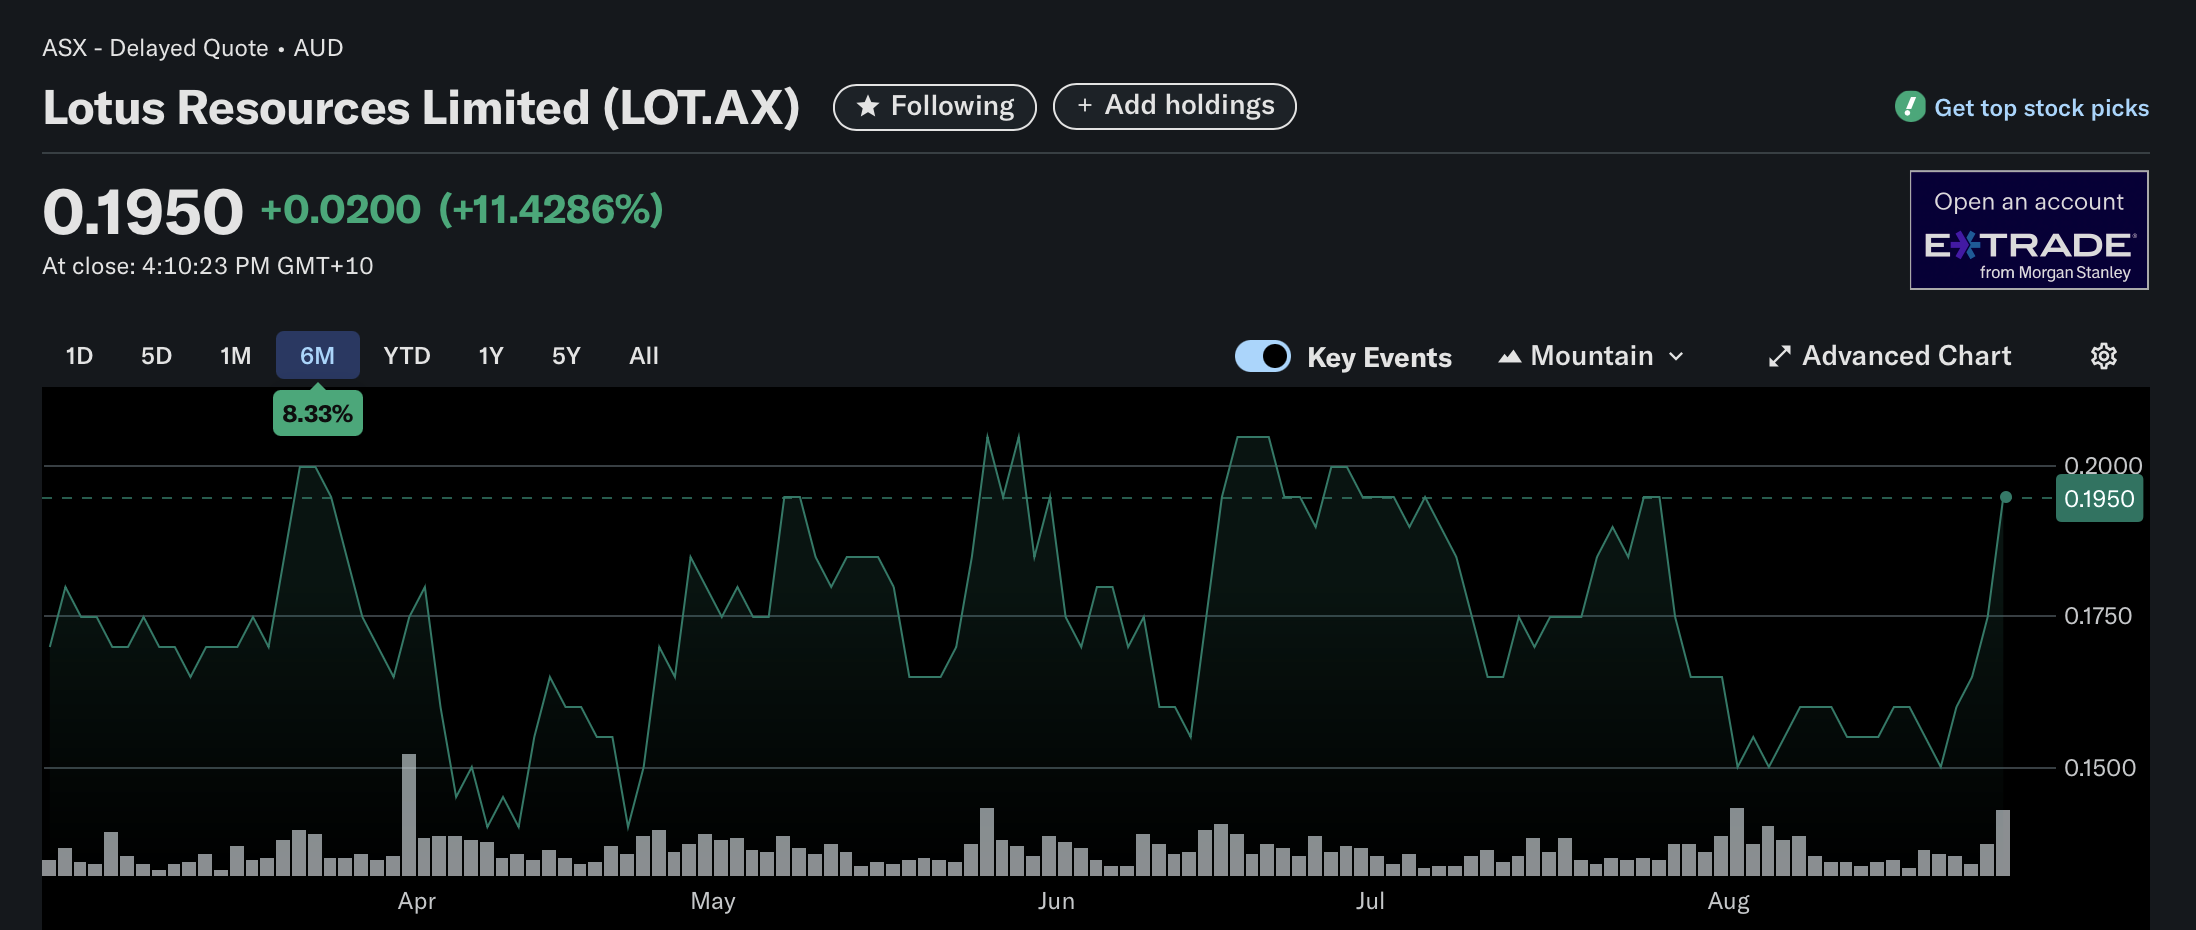The height and width of the screenshot is (930, 2196).
Task: Switch chart to 5Y range
Action: pyautogui.click(x=566, y=356)
